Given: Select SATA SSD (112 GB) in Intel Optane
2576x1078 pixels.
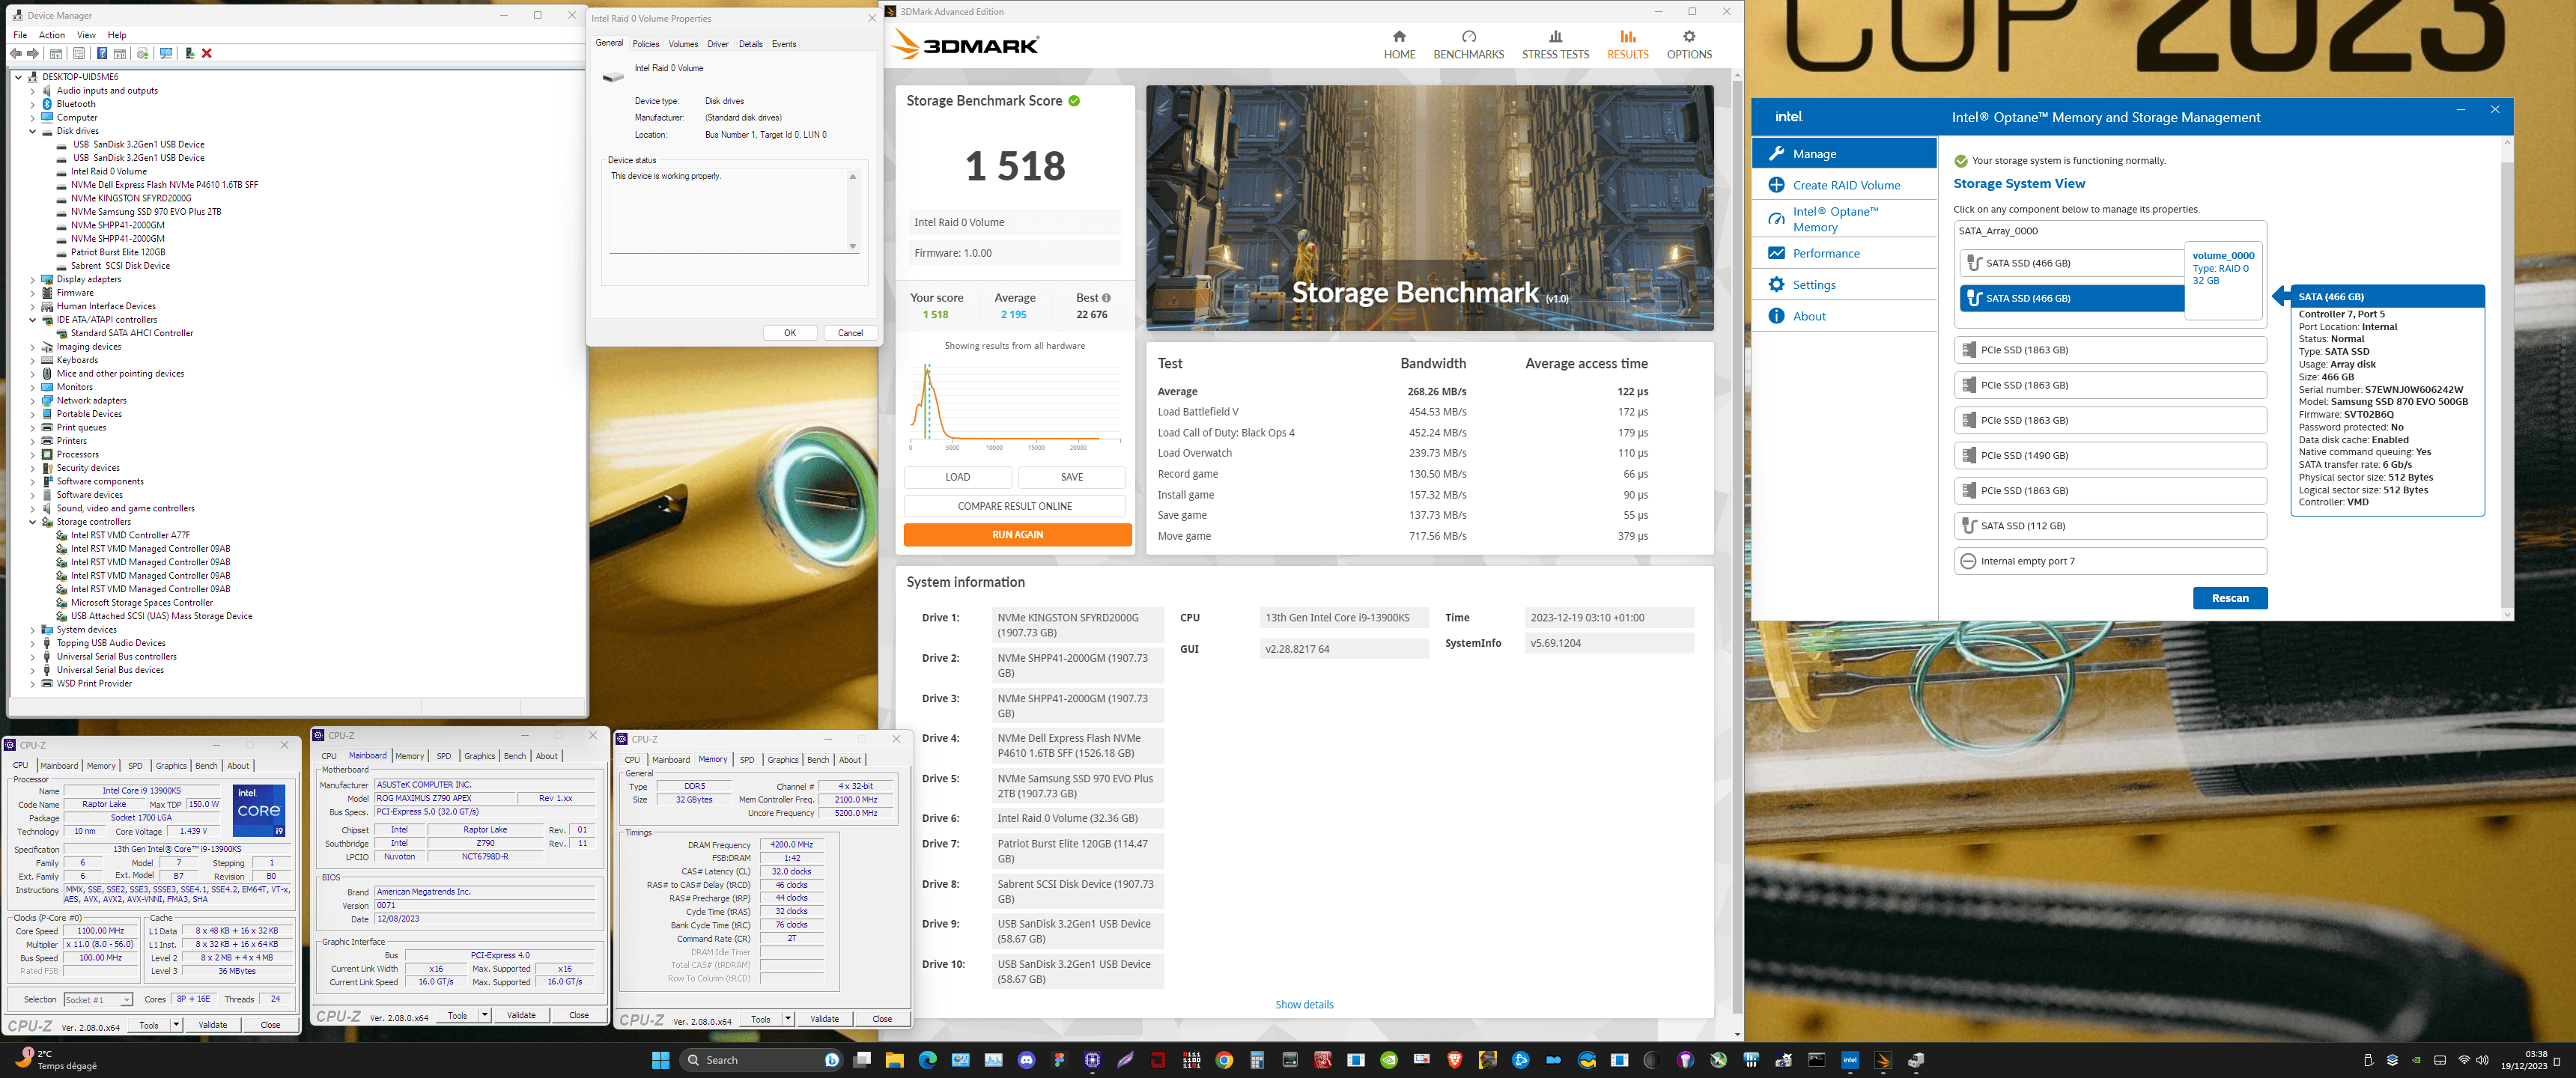Looking at the screenshot, I should point(2110,526).
